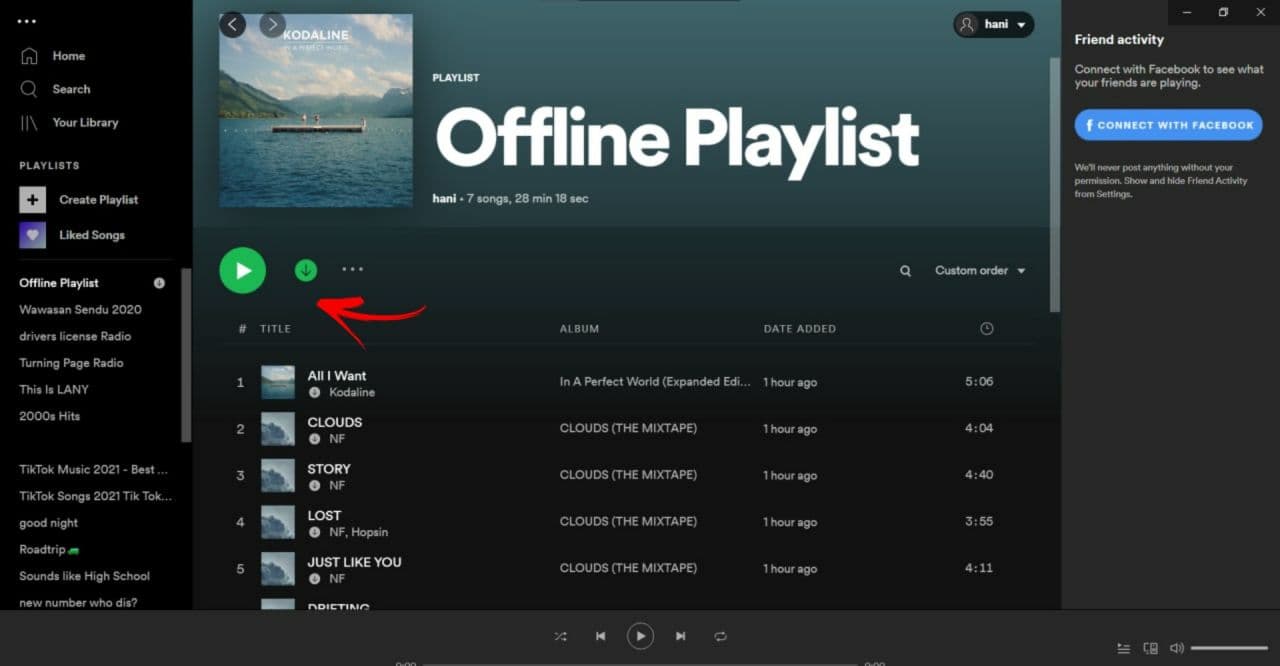This screenshot has height=666, width=1280.
Task: Open Liked Songs with the heart icon
Action: [x=33, y=235]
